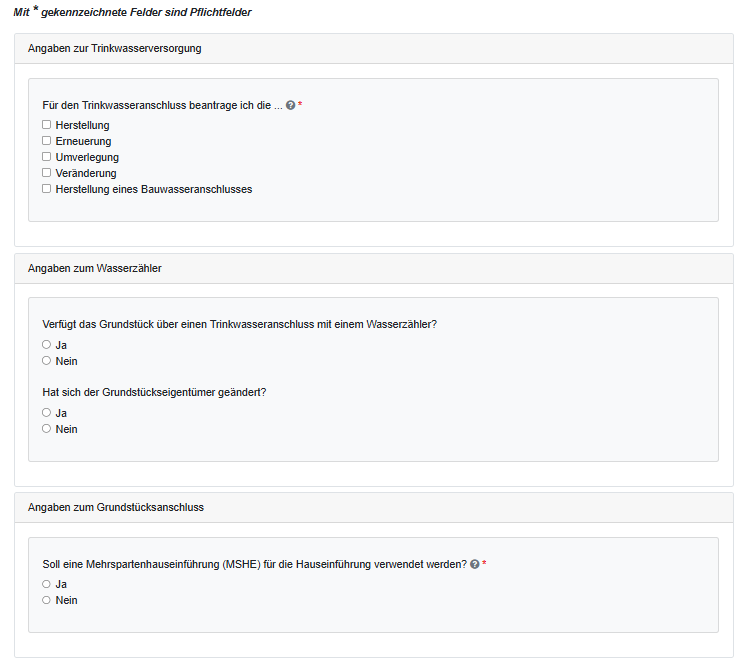Select Nein for Grundstückseigentümer geändert
The image size is (738, 662).
46,429
